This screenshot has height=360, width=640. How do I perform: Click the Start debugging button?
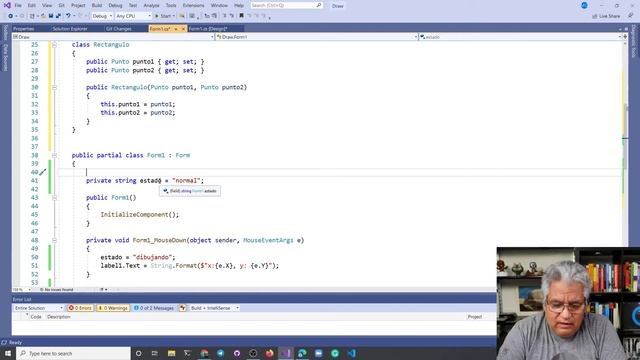coord(163,16)
